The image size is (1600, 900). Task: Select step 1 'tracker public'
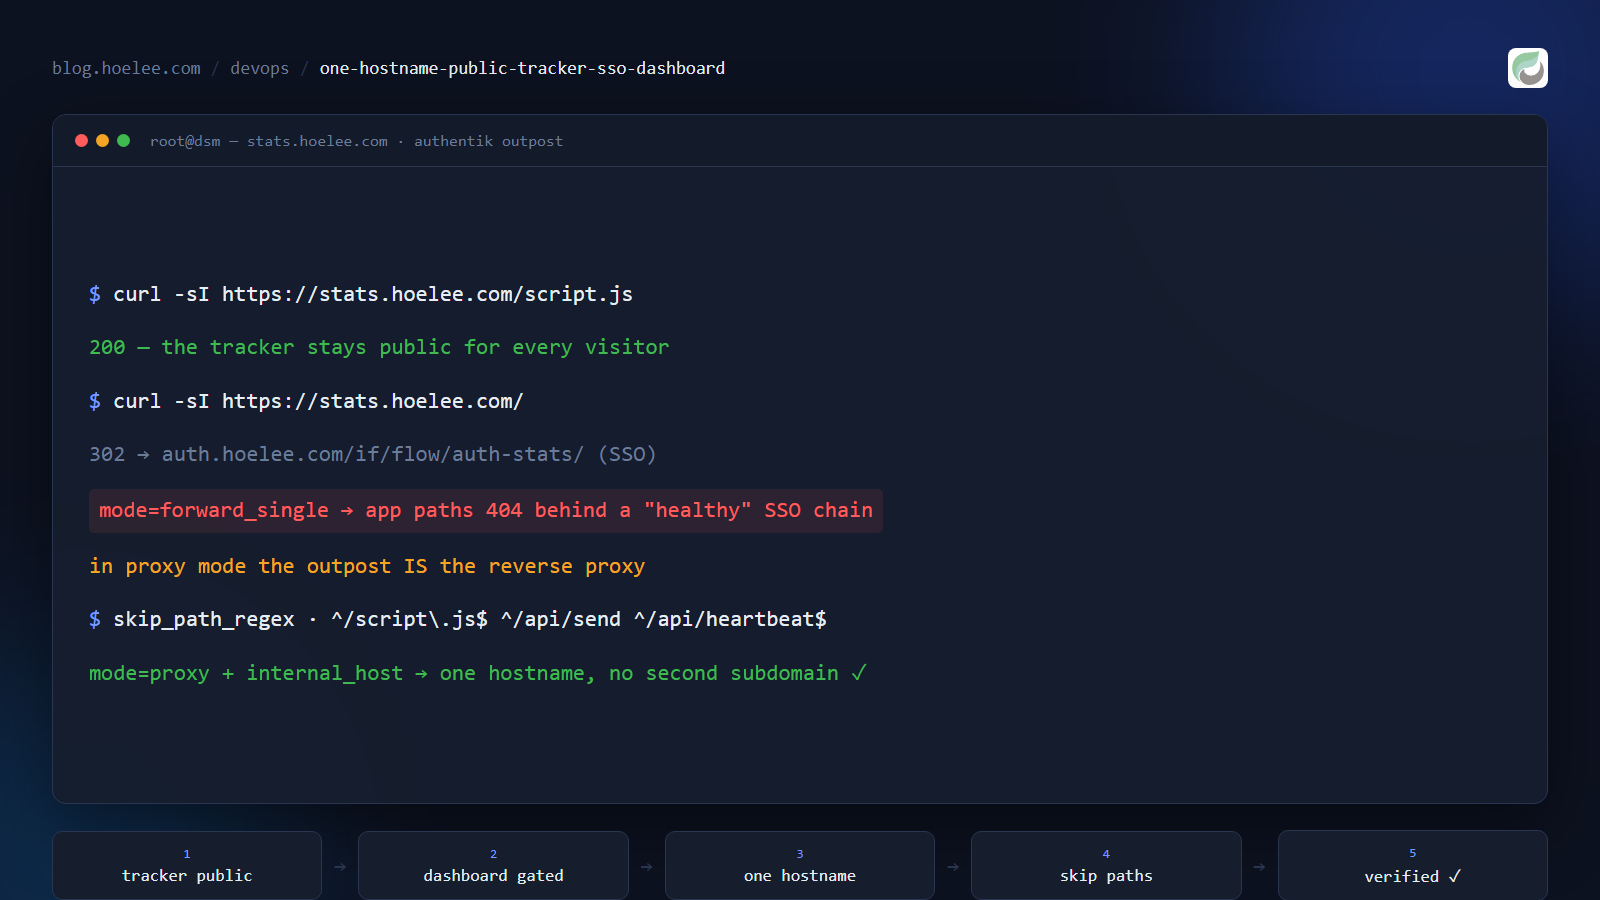(187, 866)
